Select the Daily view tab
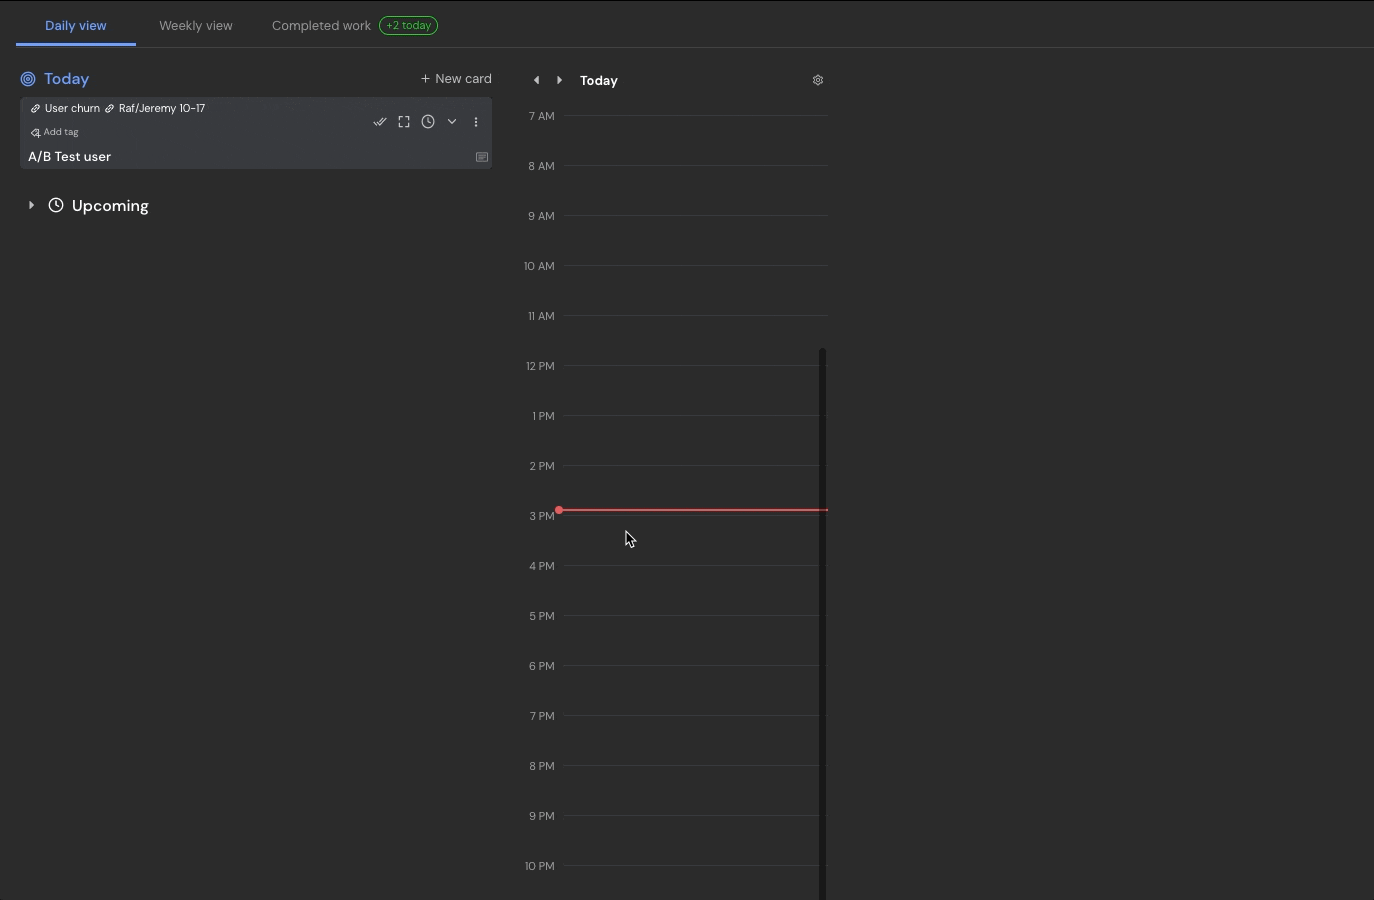The image size is (1374, 900). click(76, 26)
